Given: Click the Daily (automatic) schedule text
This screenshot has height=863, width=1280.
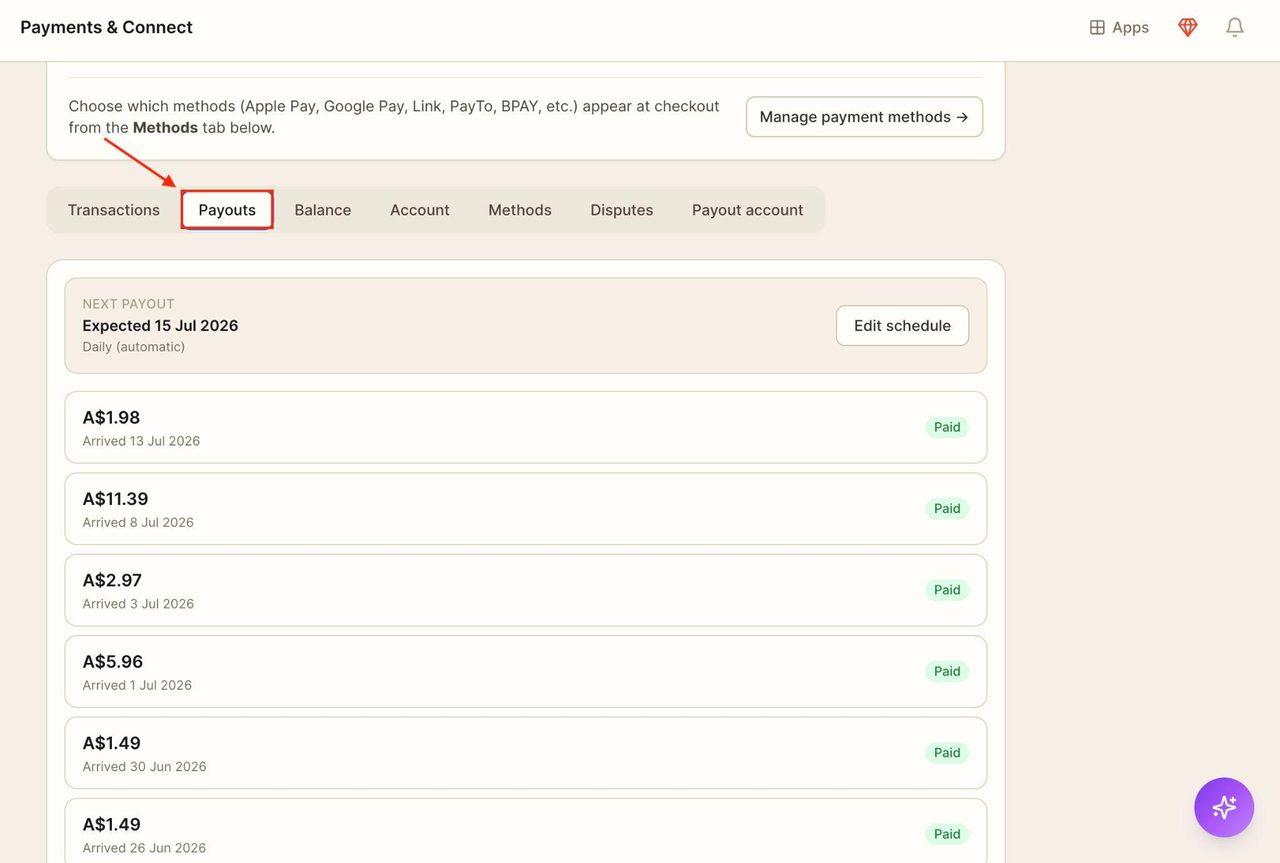Looking at the screenshot, I should [x=134, y=347].
